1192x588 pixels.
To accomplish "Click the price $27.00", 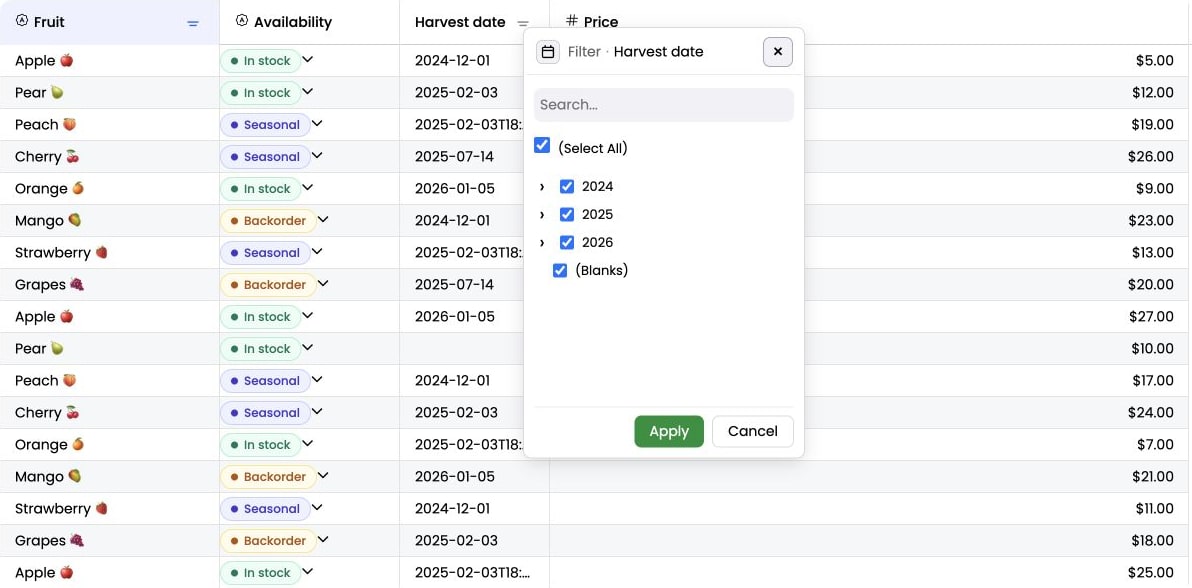I will pyautogui.click(x=1151, y=316).
